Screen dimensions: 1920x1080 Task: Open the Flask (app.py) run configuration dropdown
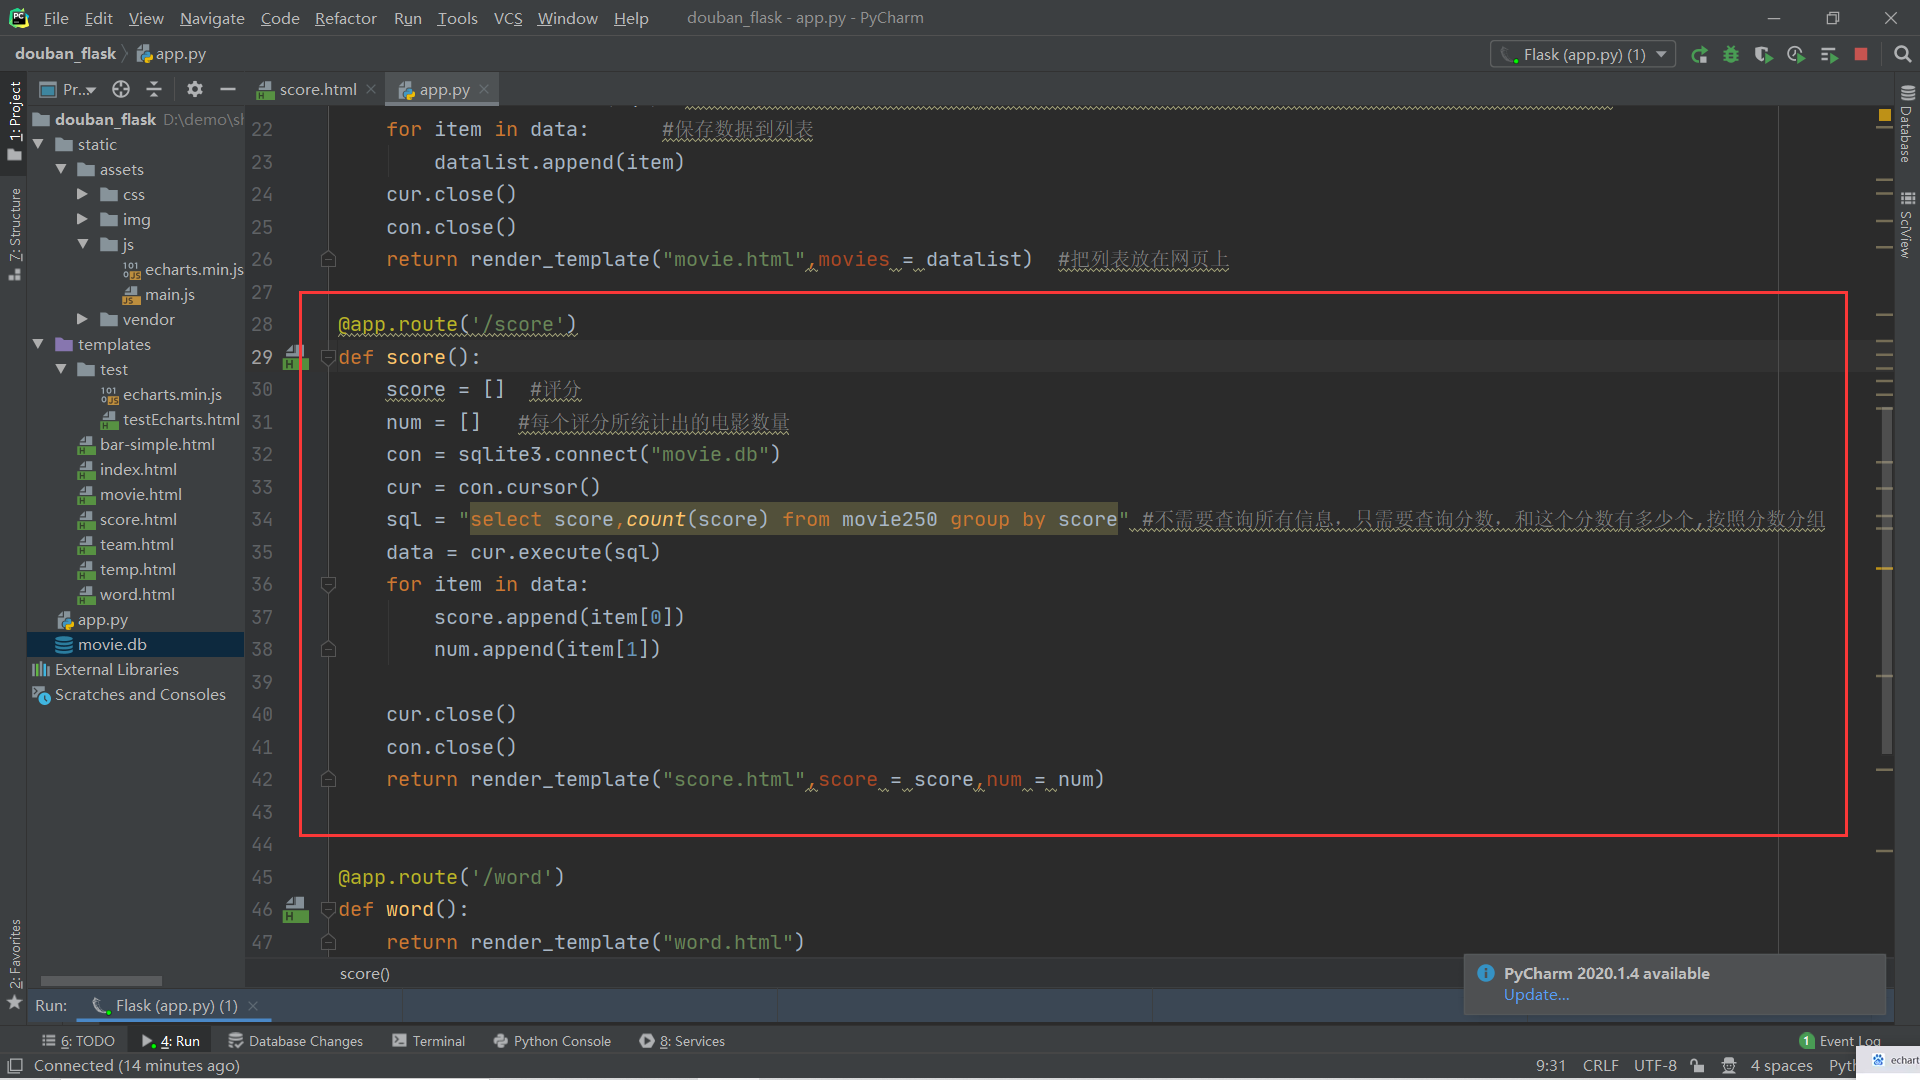pyautogui.click(x=1582, y=55)
